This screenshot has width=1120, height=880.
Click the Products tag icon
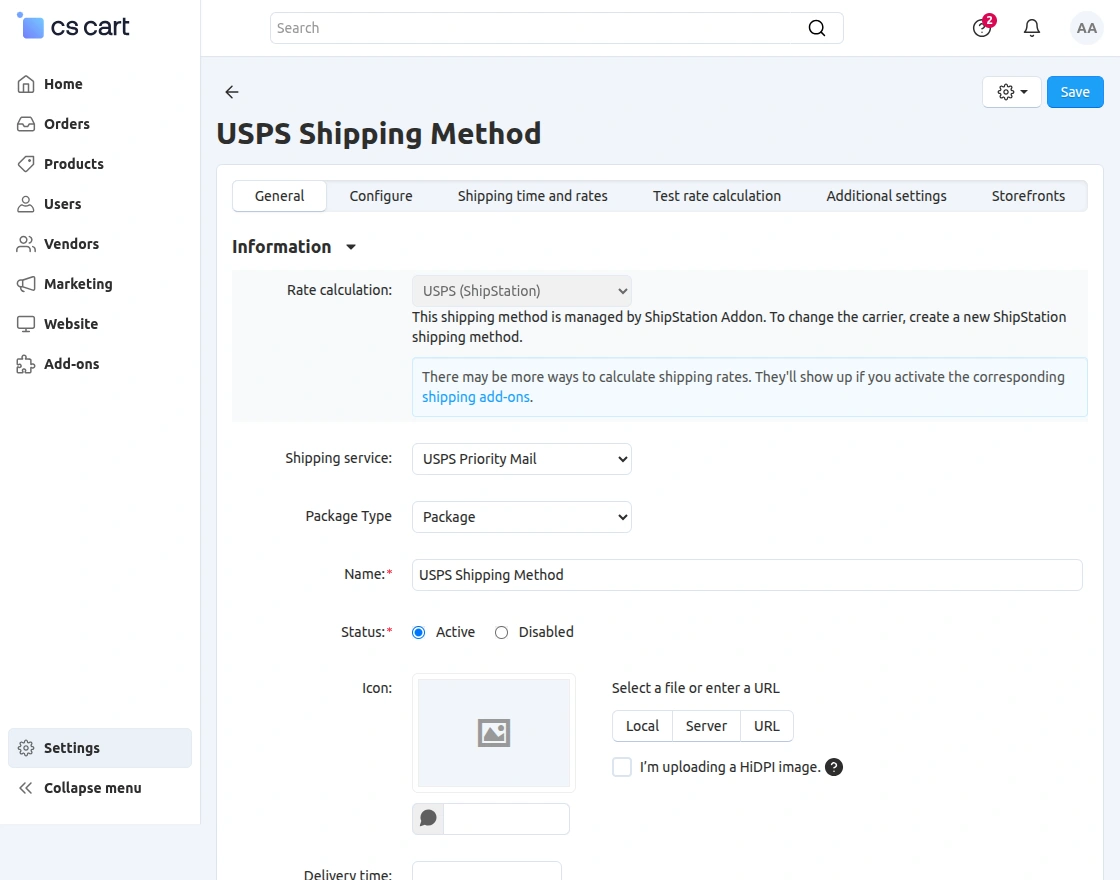[x=26, y=164]
